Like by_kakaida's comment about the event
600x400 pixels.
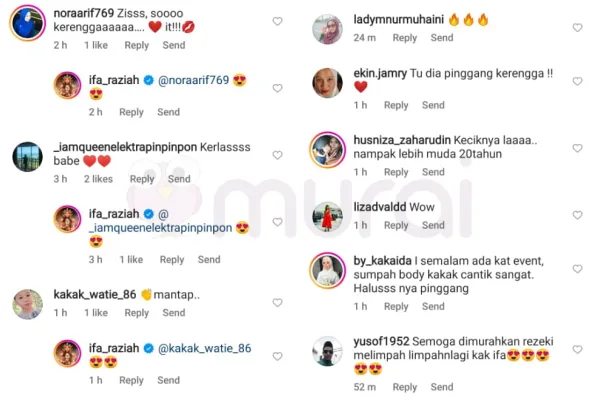[577, 269]
